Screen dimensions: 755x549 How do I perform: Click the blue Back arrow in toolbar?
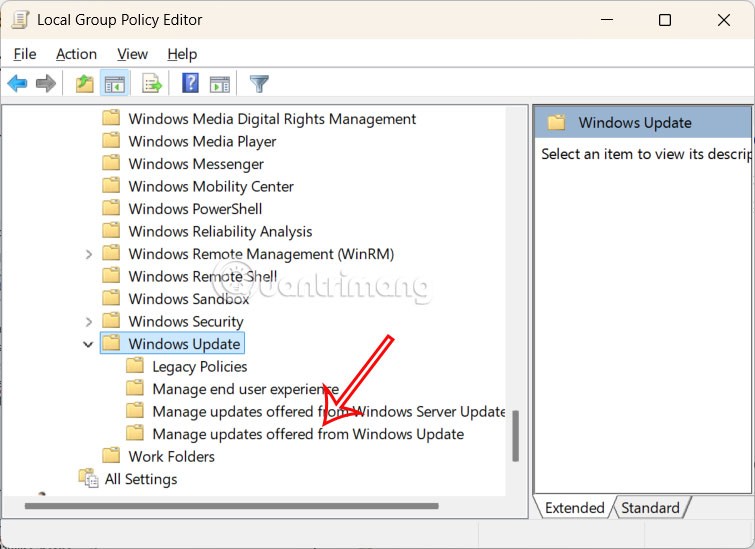(17, 84)
